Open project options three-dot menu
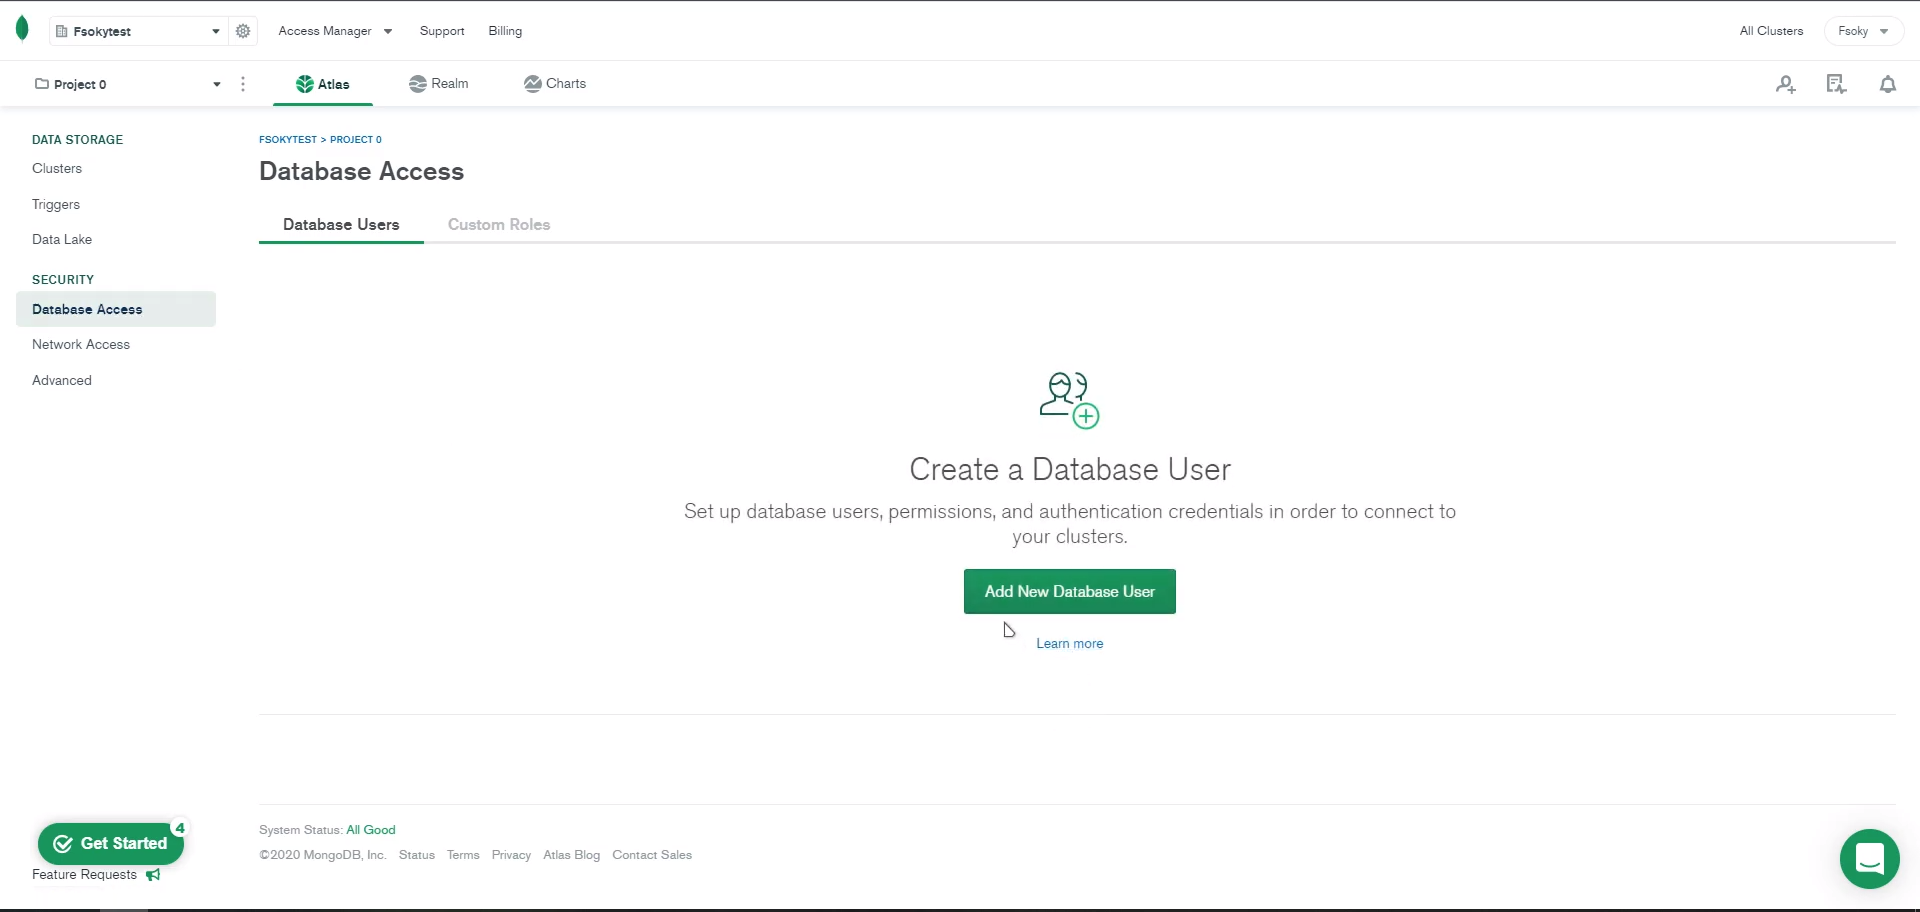Viewport: 1920px width, 912px height. tap(243, 84)
